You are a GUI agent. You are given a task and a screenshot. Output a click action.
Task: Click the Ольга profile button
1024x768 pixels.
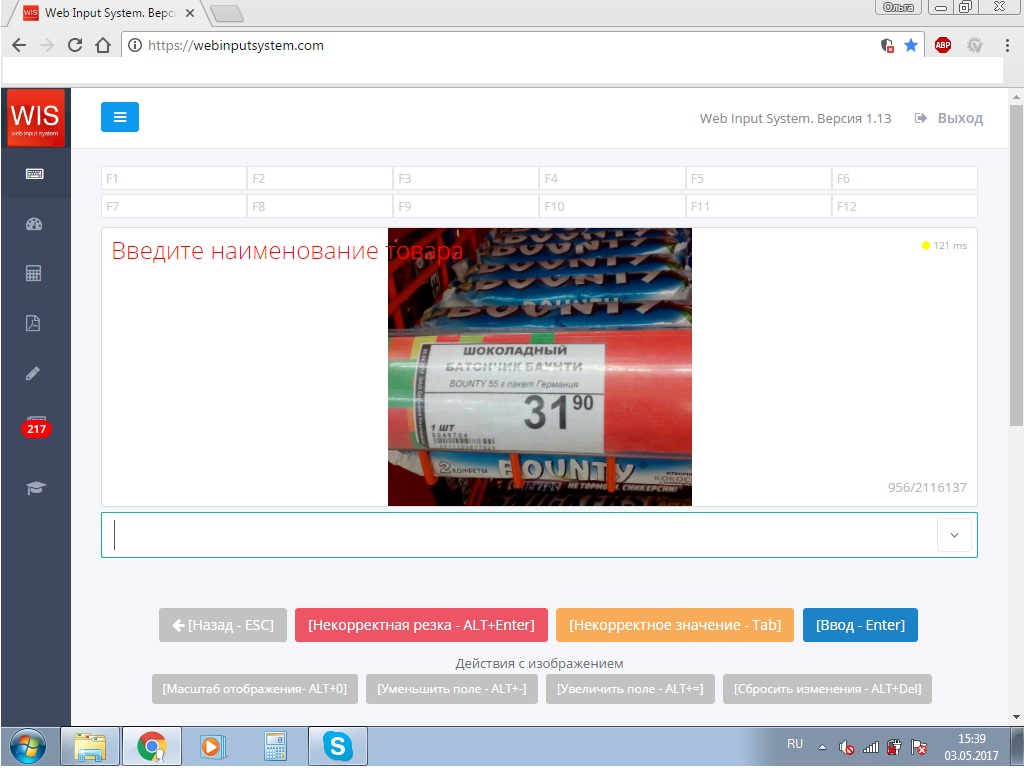point(898,7)
